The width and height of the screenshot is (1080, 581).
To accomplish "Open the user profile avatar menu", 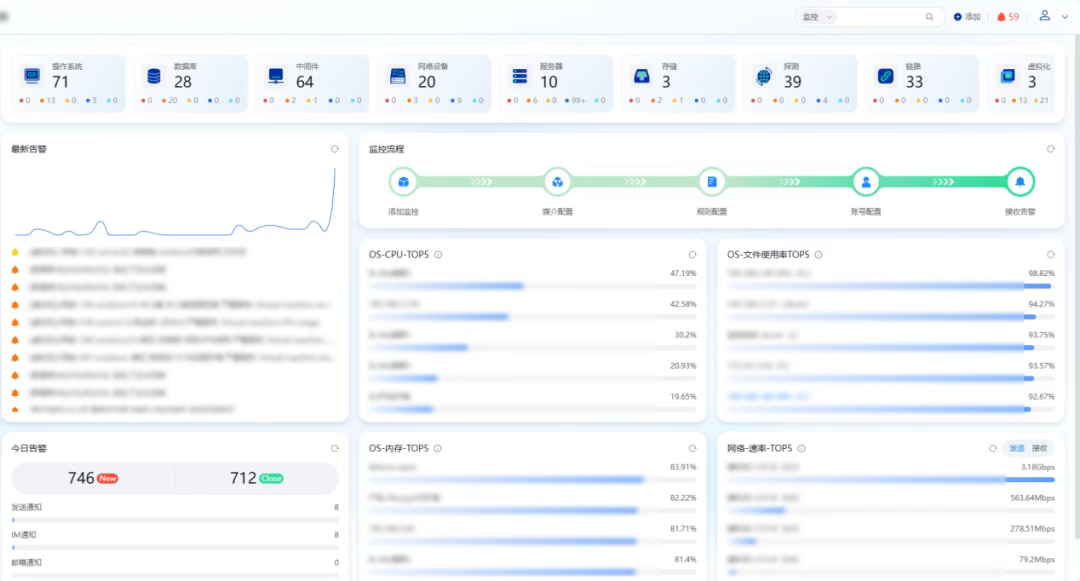I will click(1045, 16).
